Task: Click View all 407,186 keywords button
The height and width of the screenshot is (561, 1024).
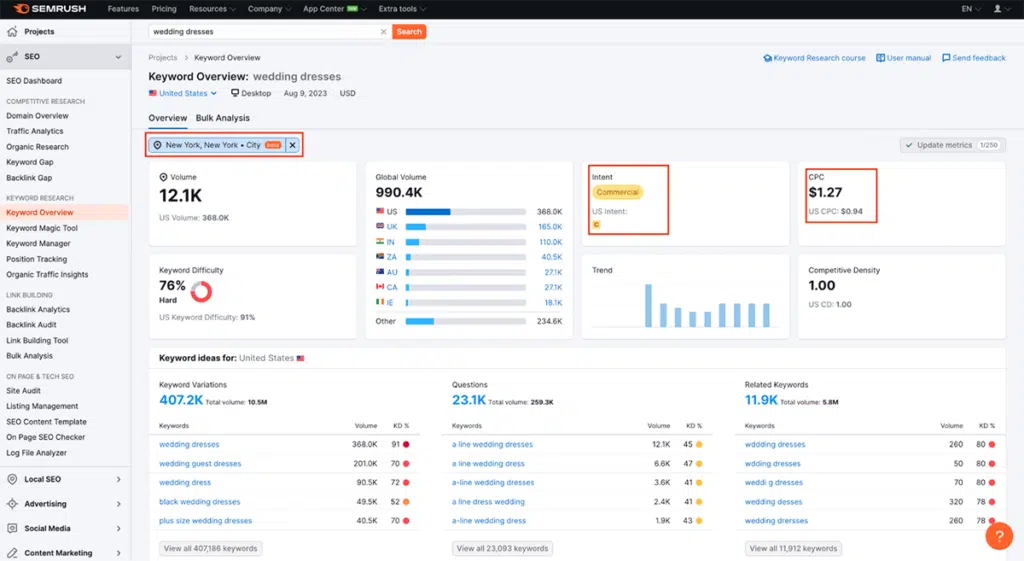Action: point(210,549)
